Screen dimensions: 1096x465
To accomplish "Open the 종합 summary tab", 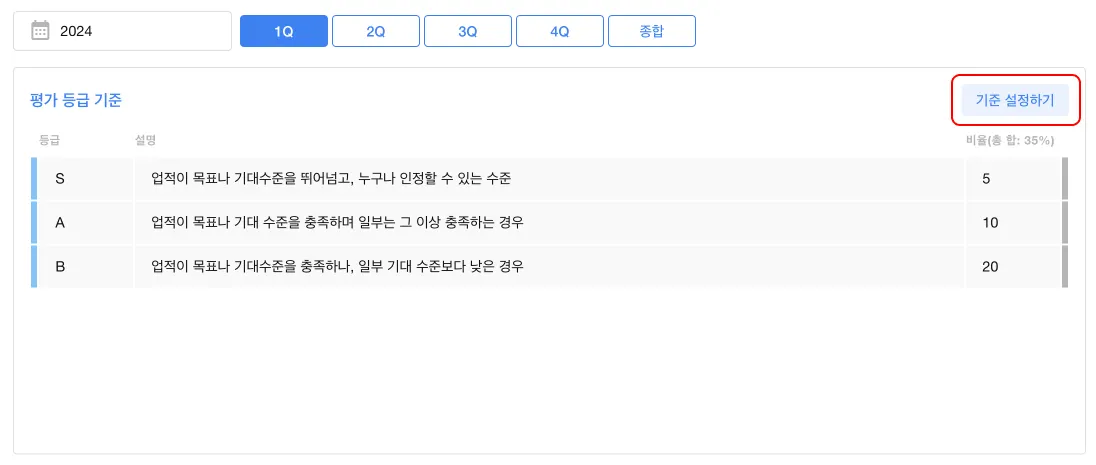I will pos(652,31).
